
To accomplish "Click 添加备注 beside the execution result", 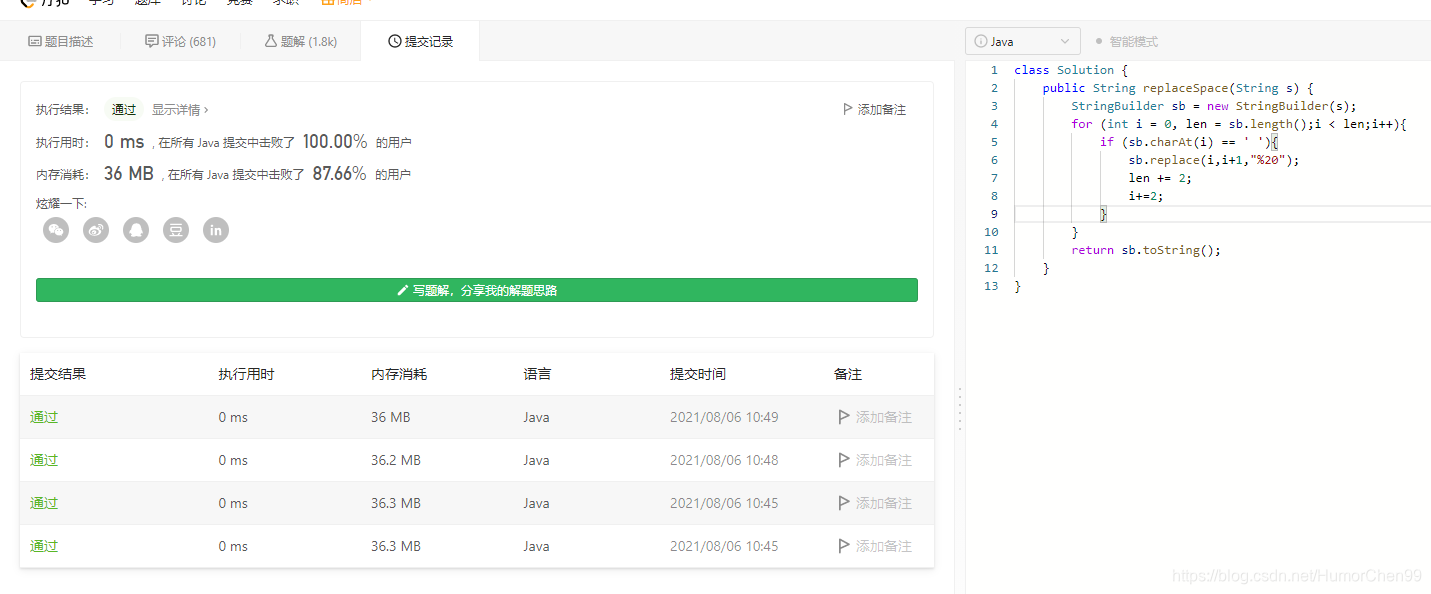I will point(875,110).
